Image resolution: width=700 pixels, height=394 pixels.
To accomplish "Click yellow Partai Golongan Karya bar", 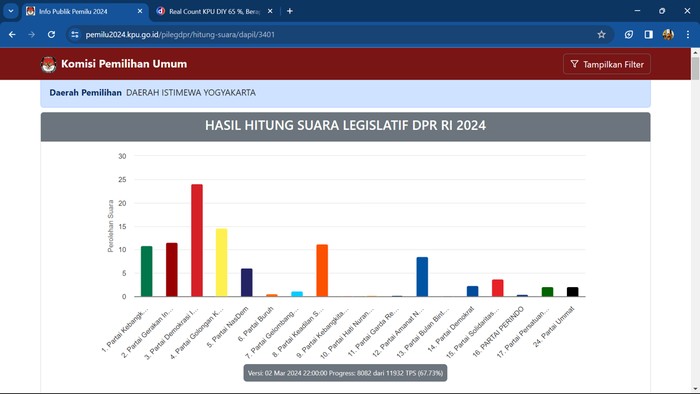I will [221, 262].
